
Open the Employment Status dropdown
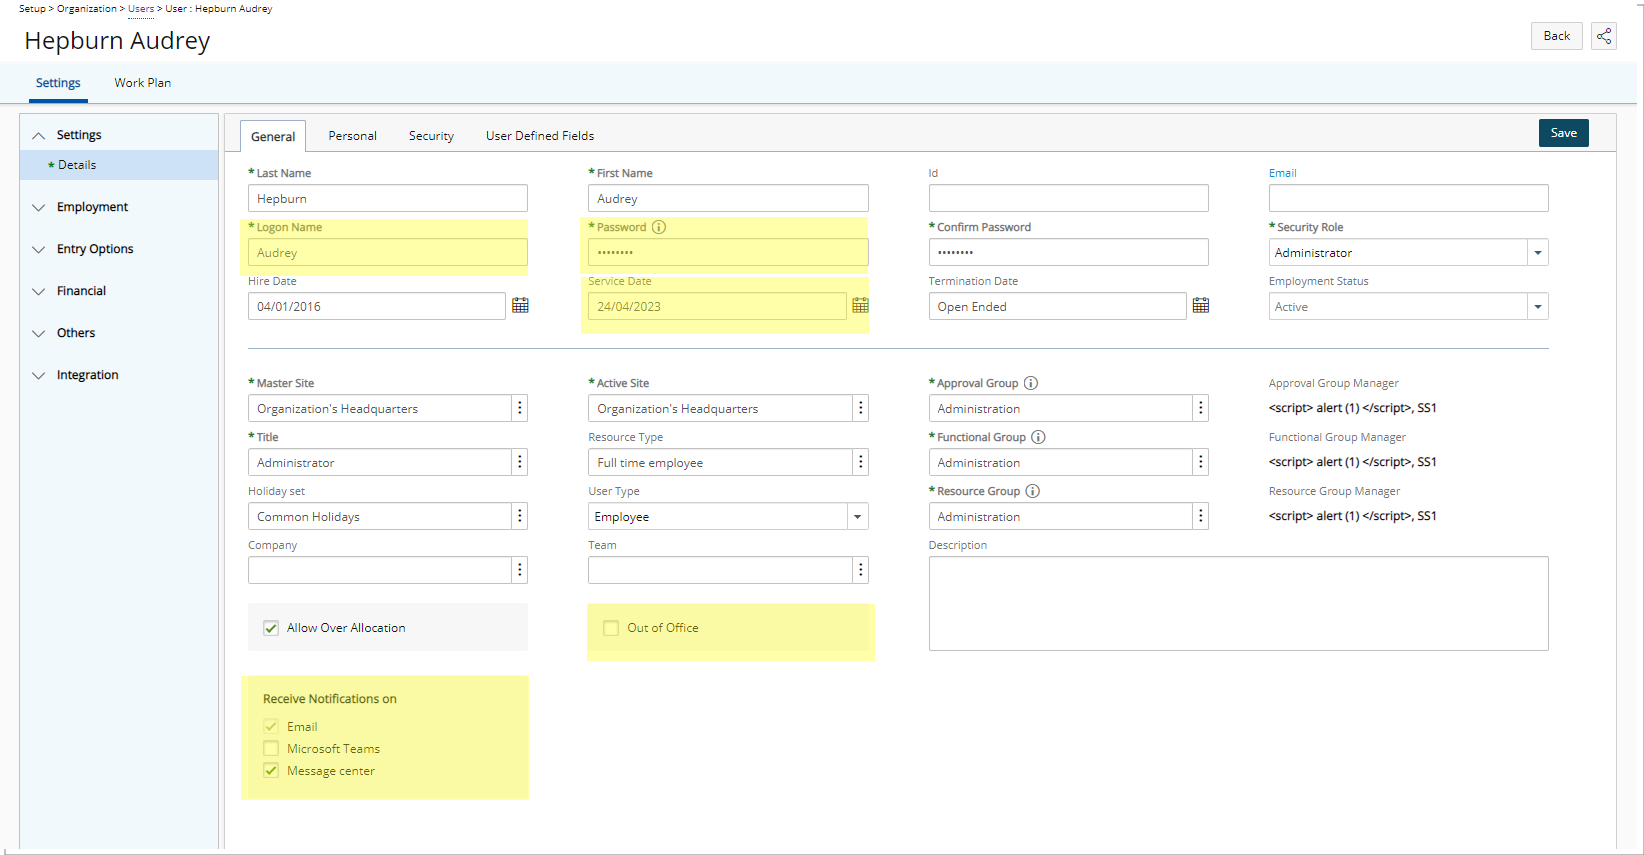[x=1538, y=307]
